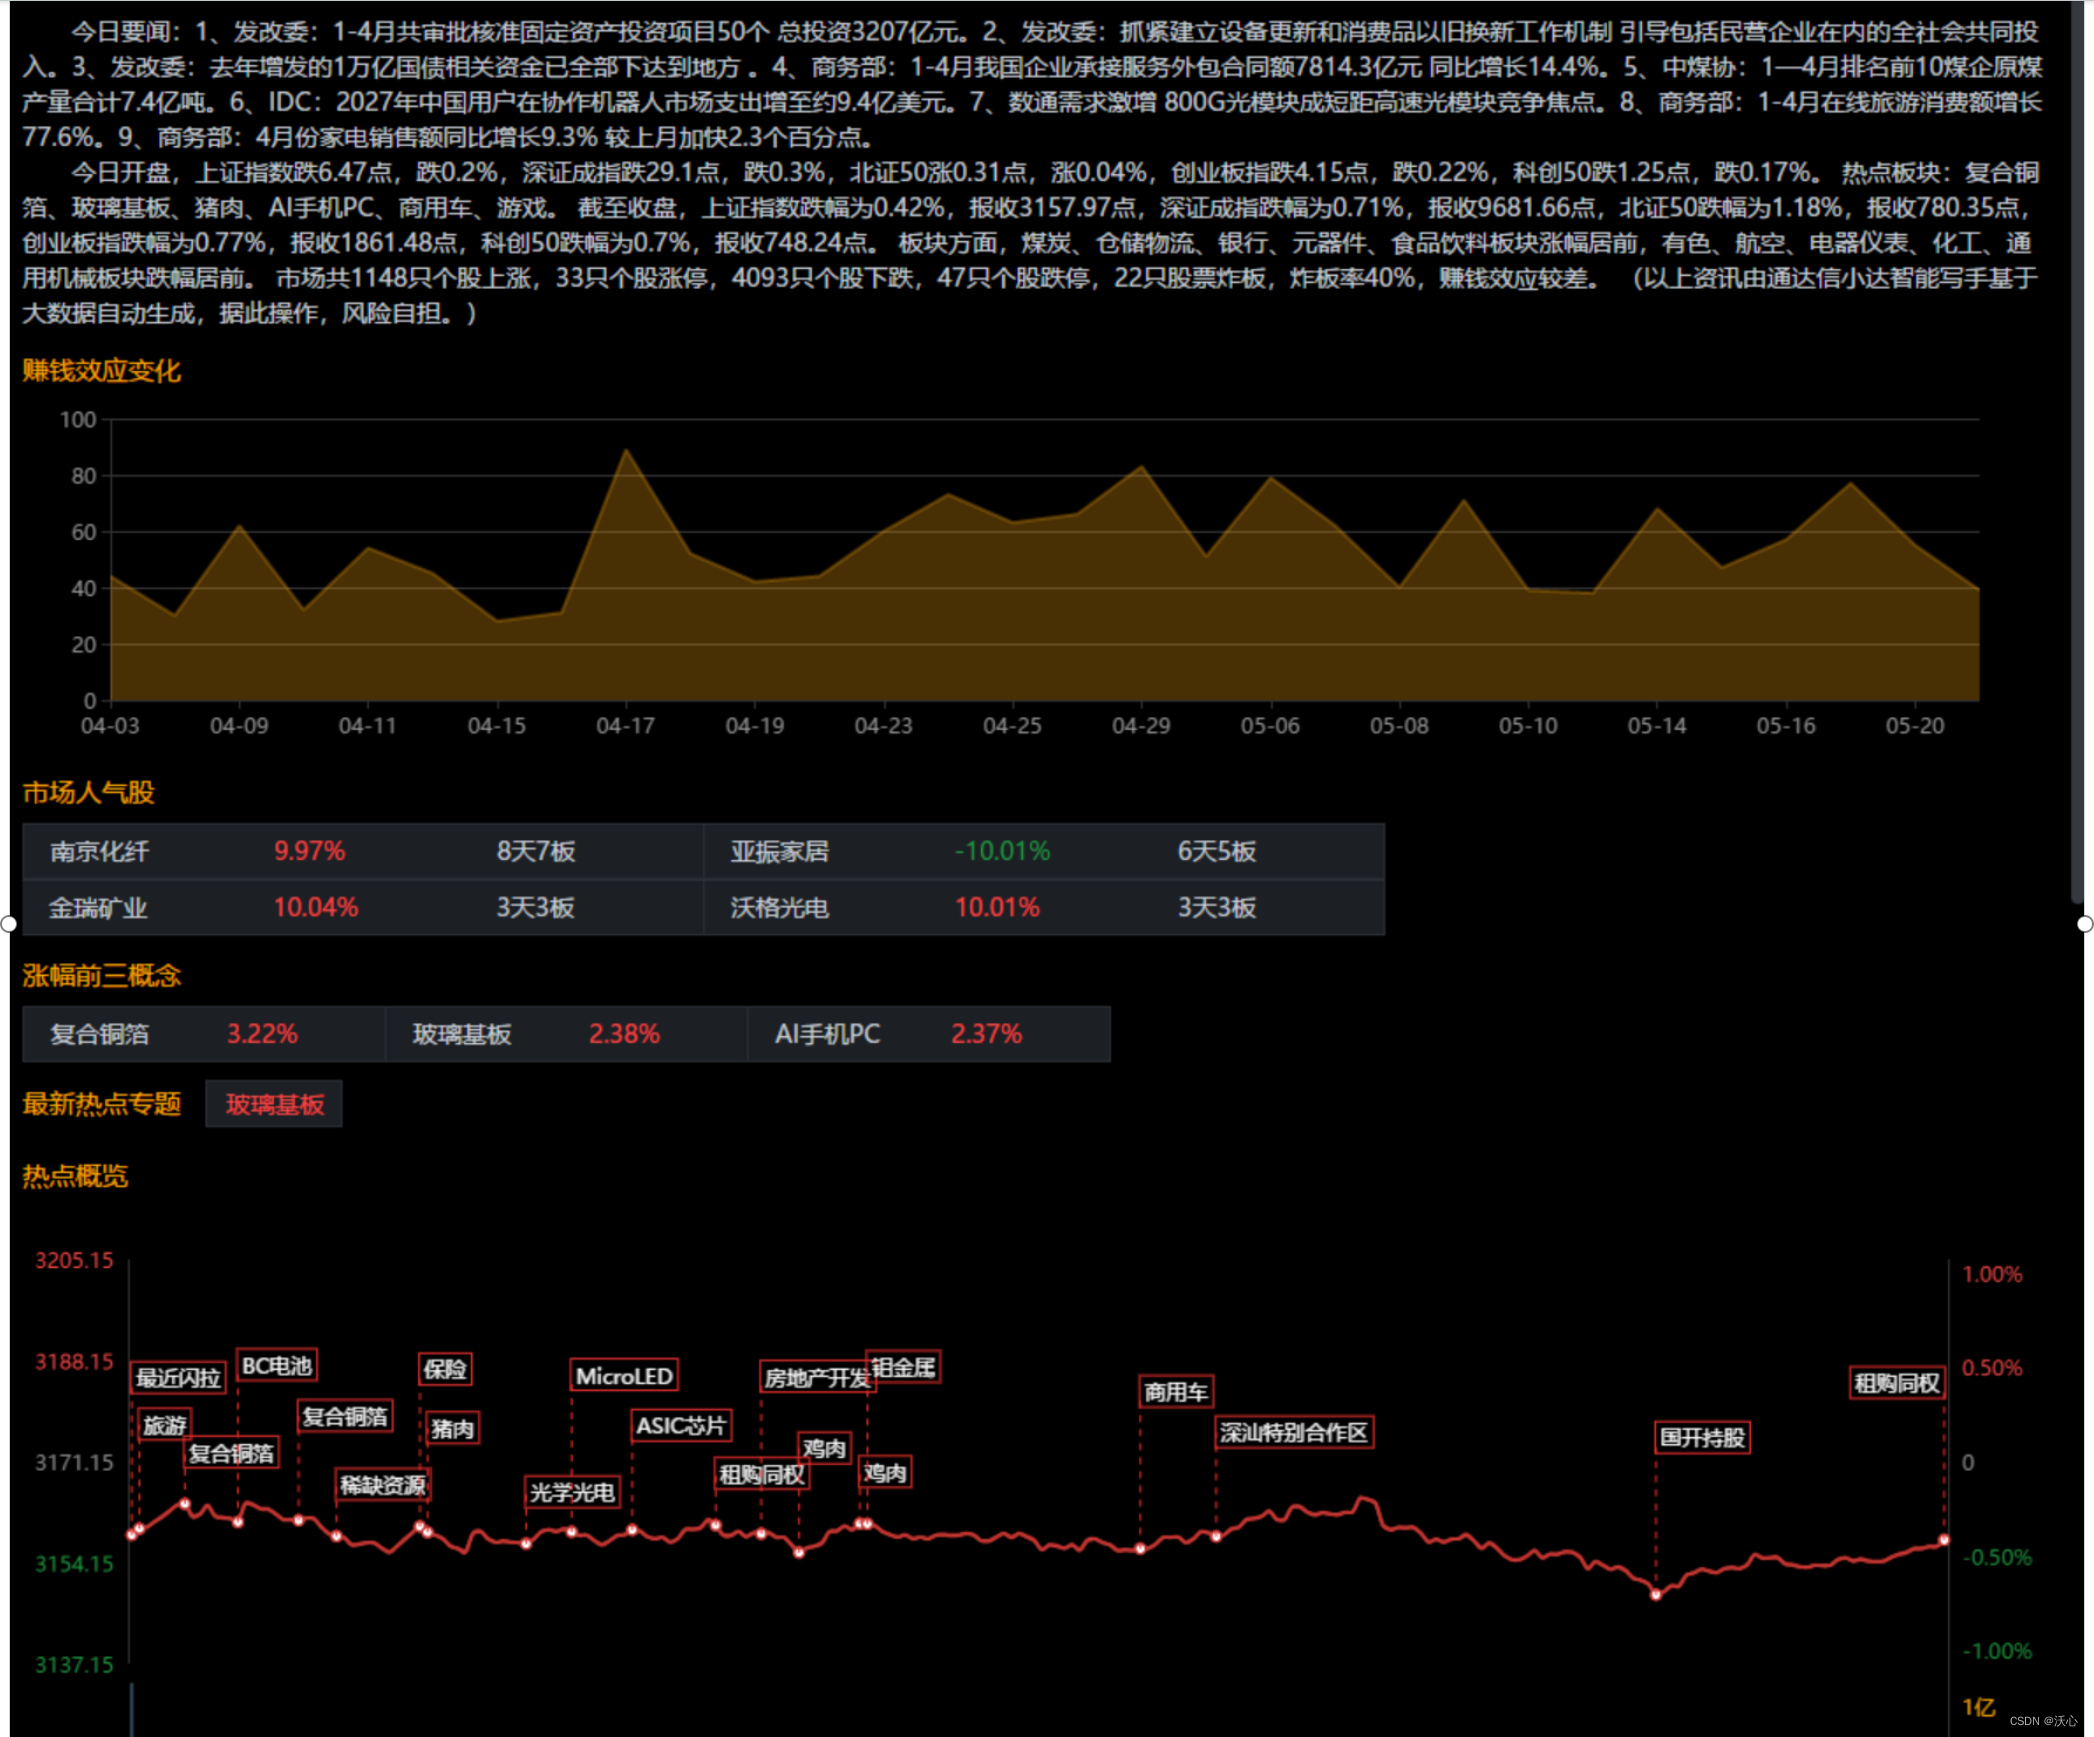Image resolution: width=2094 pixels, height=1737 pixels.
Task: Open the 亚振家居 stock entry
Action: [779, 851]
